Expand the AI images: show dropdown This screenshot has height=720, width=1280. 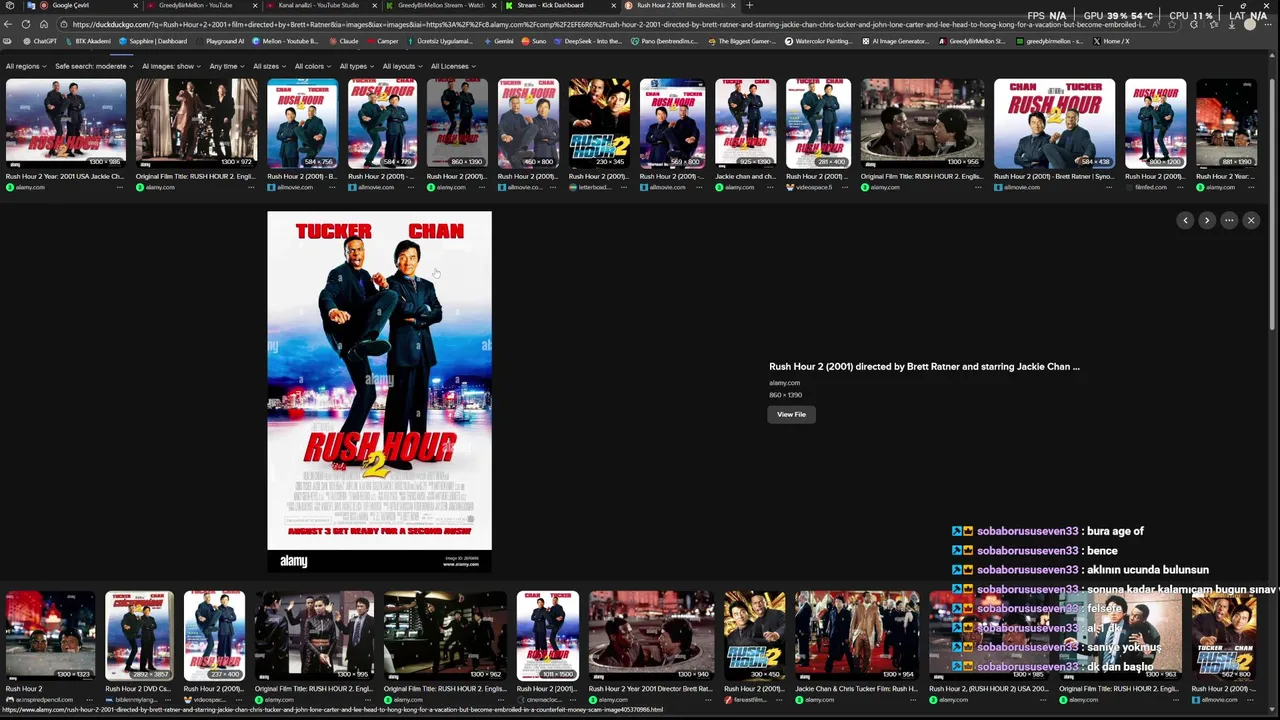(x=171, y=66)
